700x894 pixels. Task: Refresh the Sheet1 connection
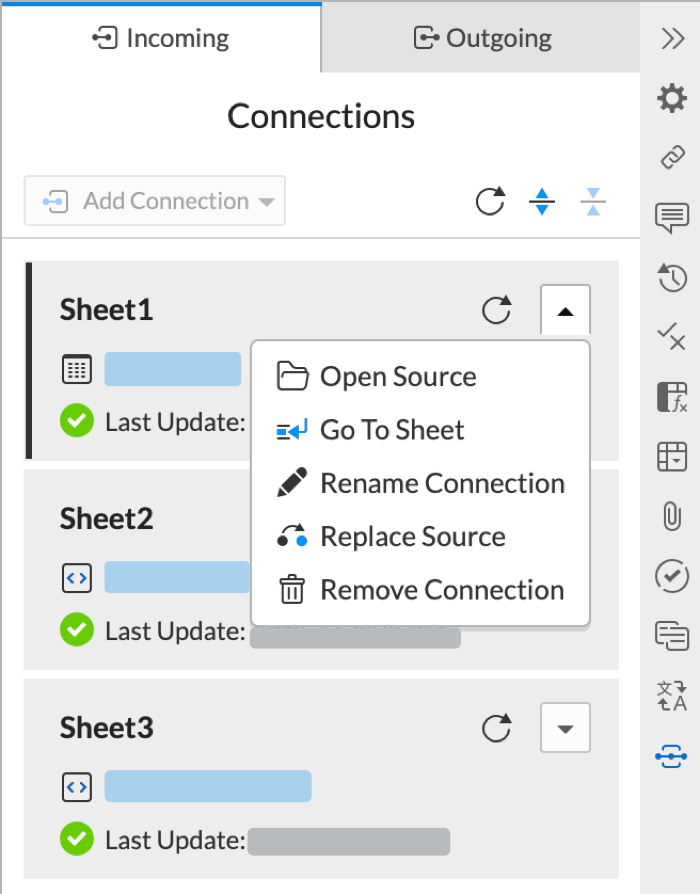click(498, 310)
